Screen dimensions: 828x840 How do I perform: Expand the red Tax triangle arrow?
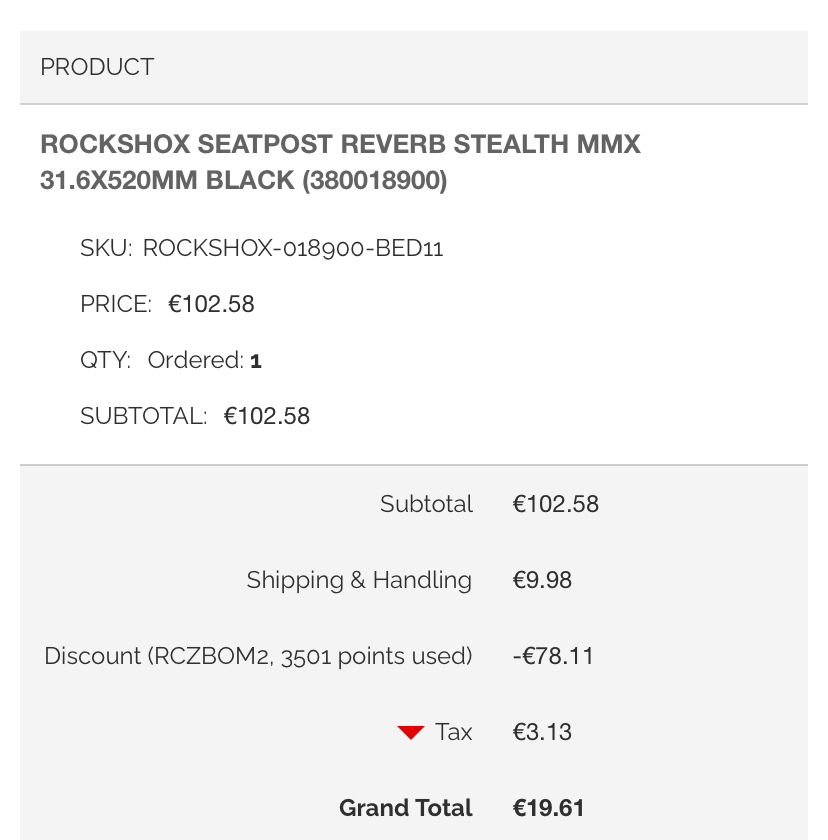point(411,733)
